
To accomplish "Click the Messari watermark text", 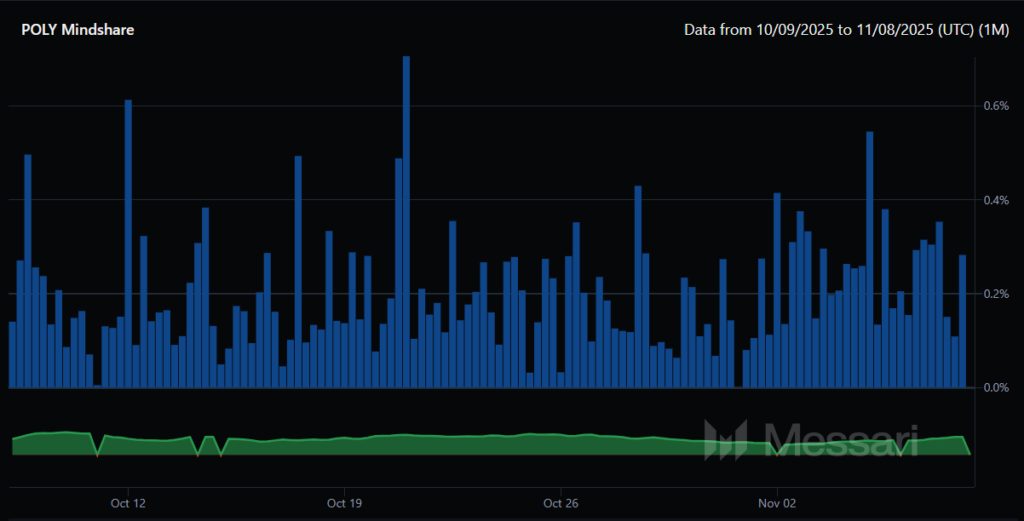I will [x=840, y=439].
